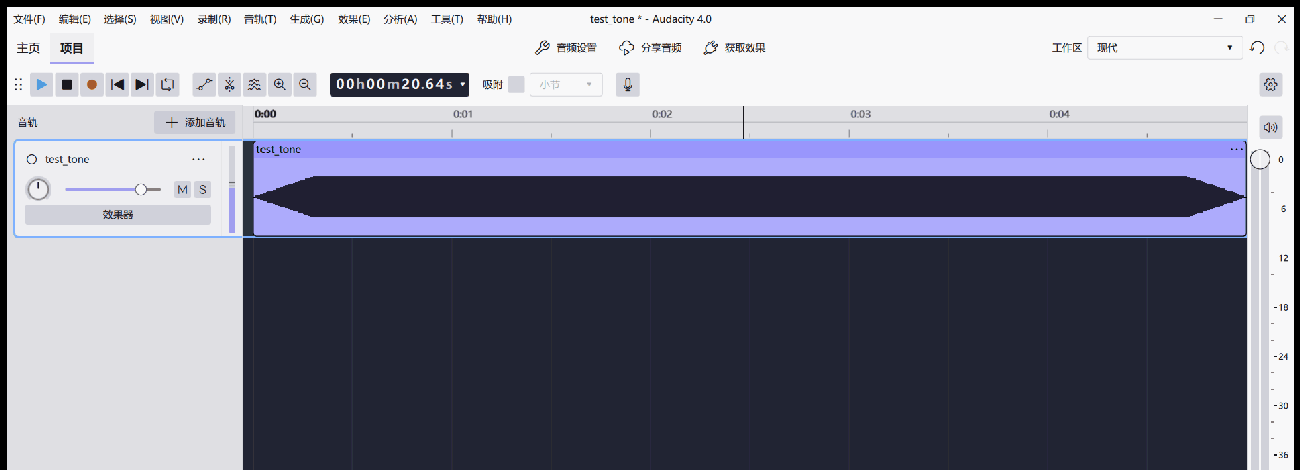Click the 0:01 mark on timeline ruler

click(462, 114)
